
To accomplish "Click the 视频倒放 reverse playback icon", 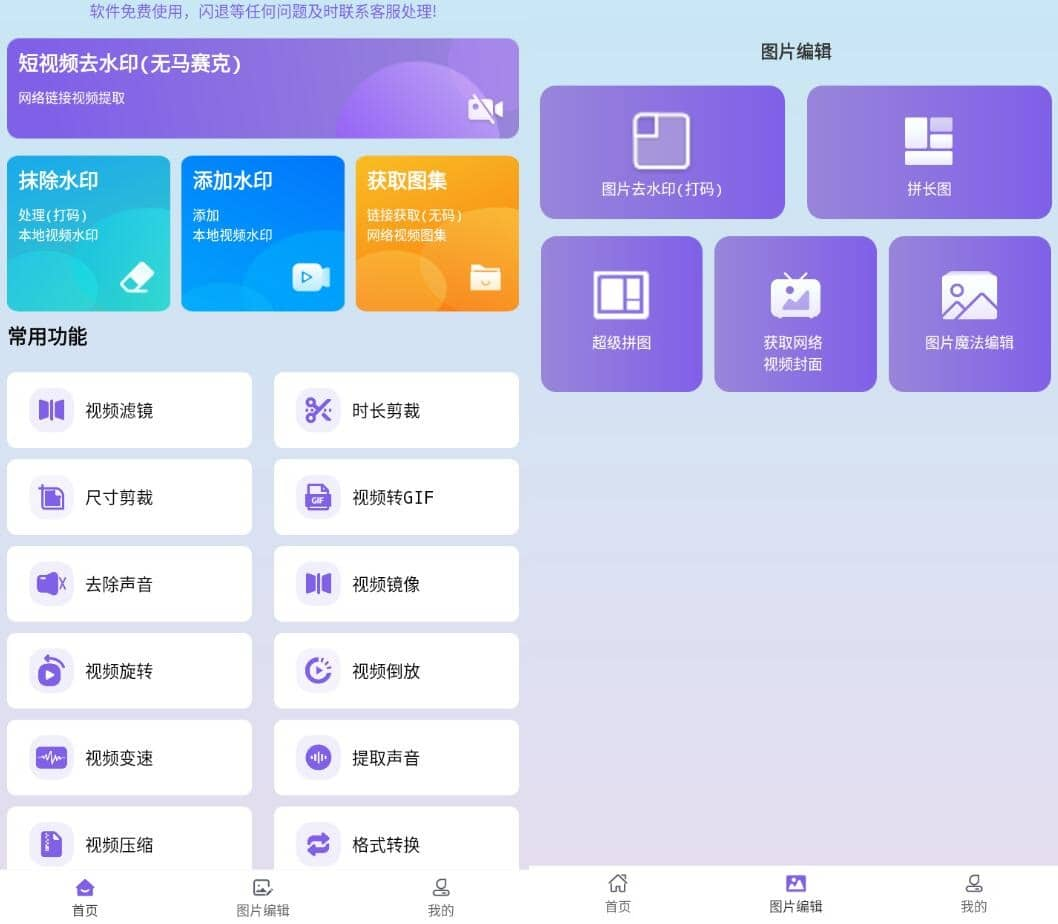I will click(x=318, y=671).
